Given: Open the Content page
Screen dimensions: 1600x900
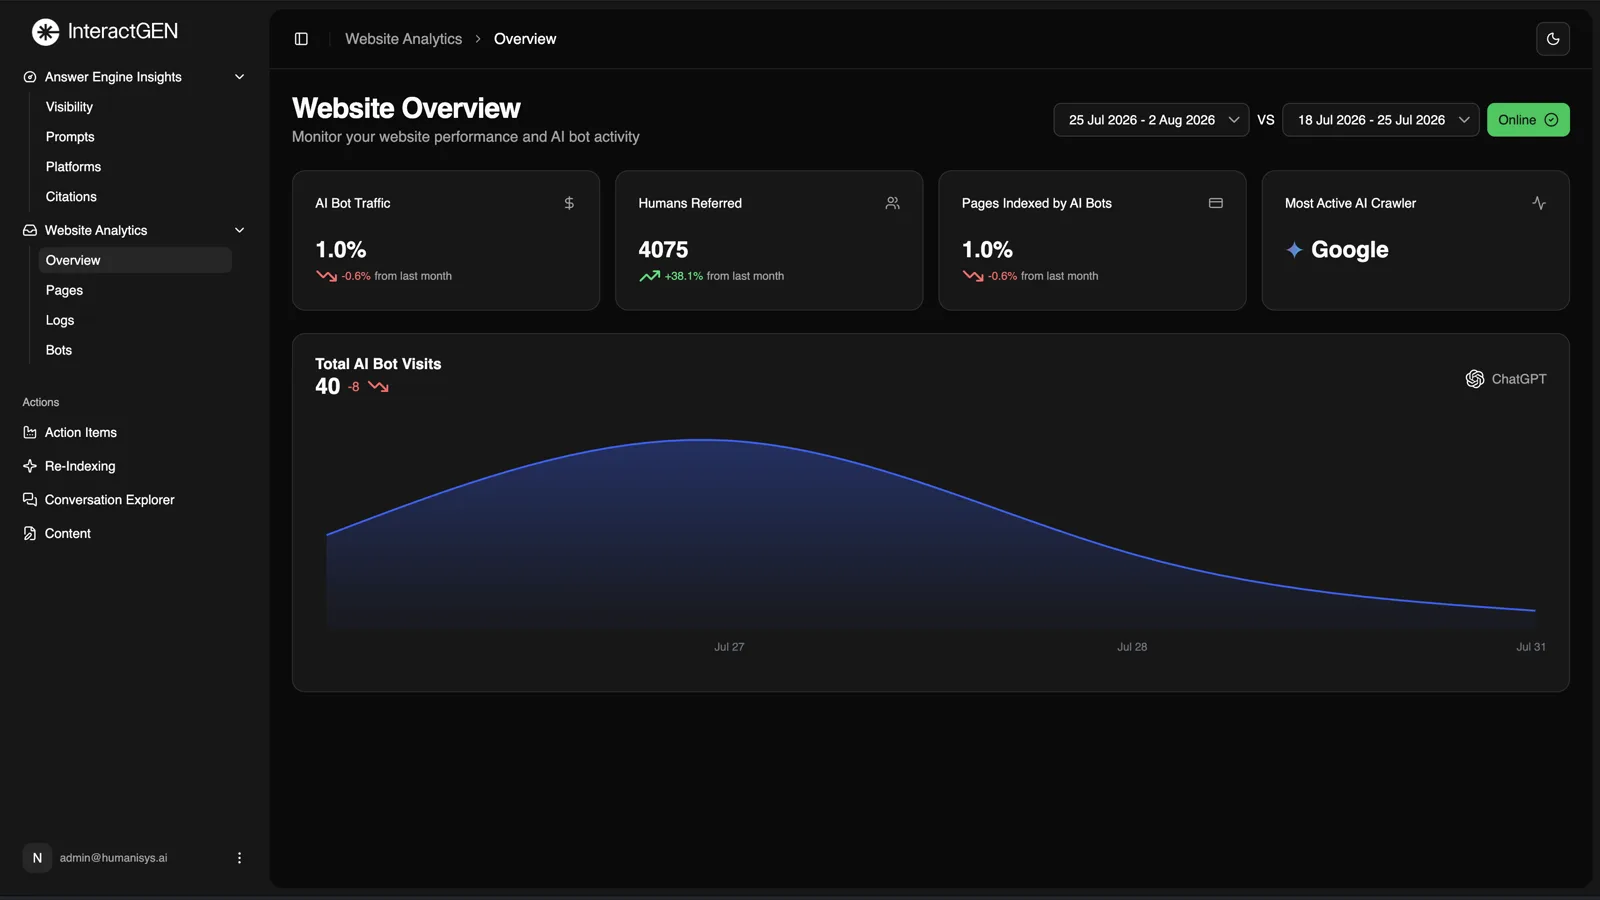Looking at the screenshot, I should 68,534.
